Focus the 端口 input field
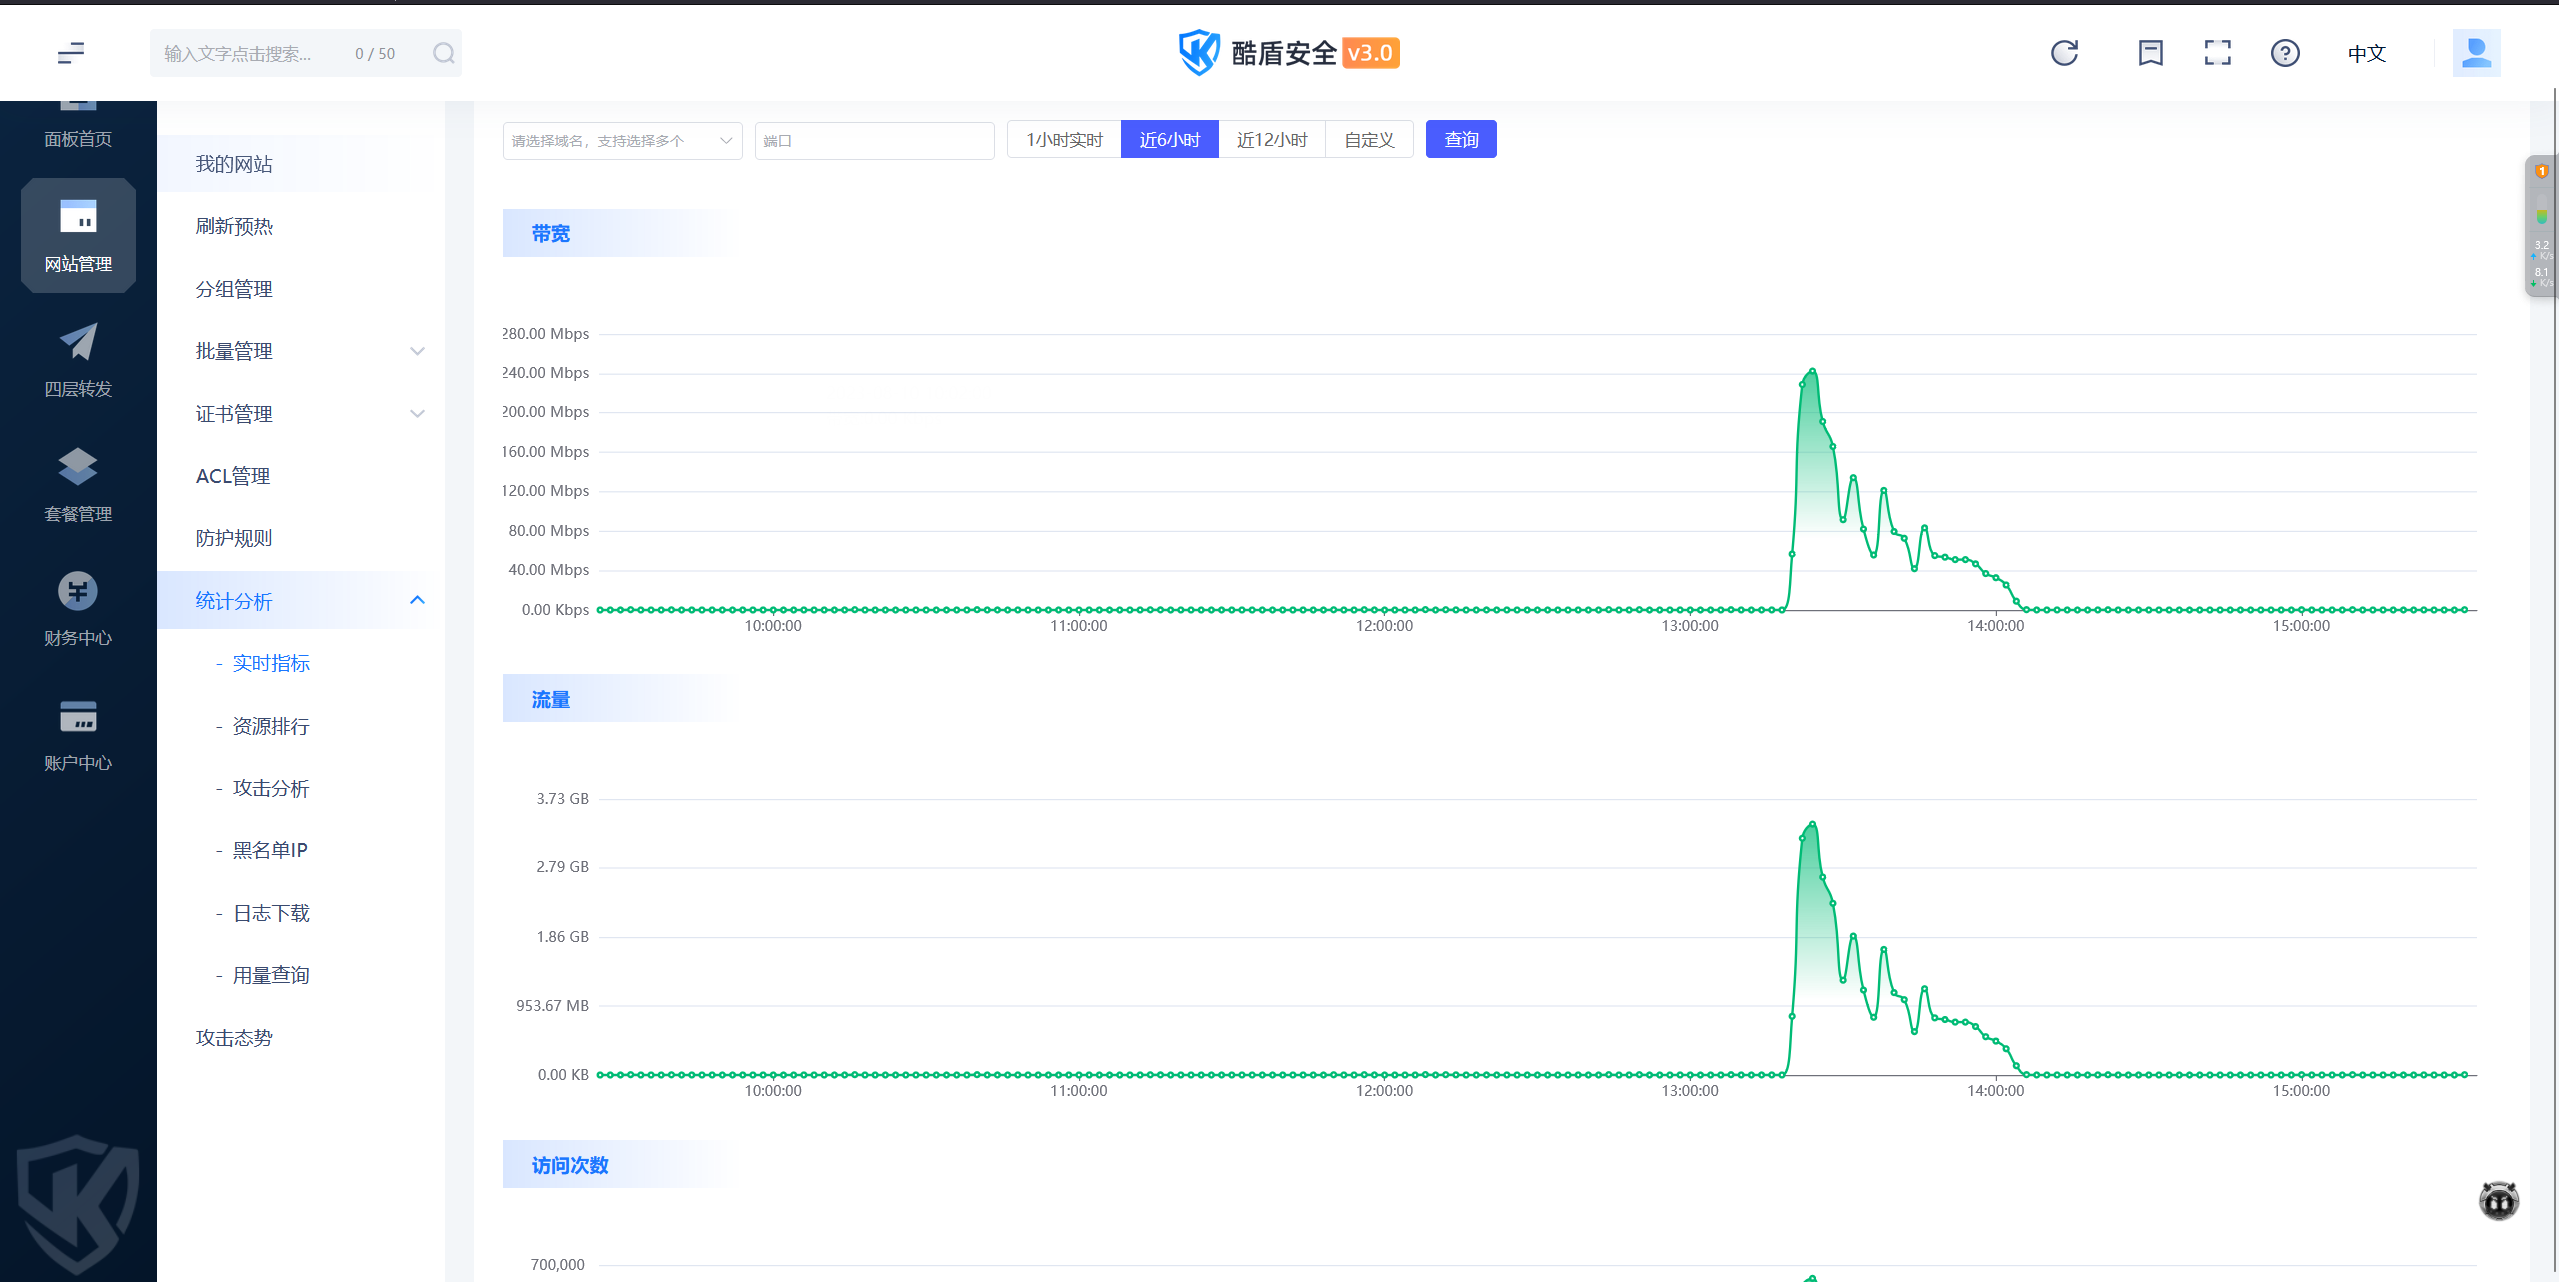2559x1282 pixels. 874,140
